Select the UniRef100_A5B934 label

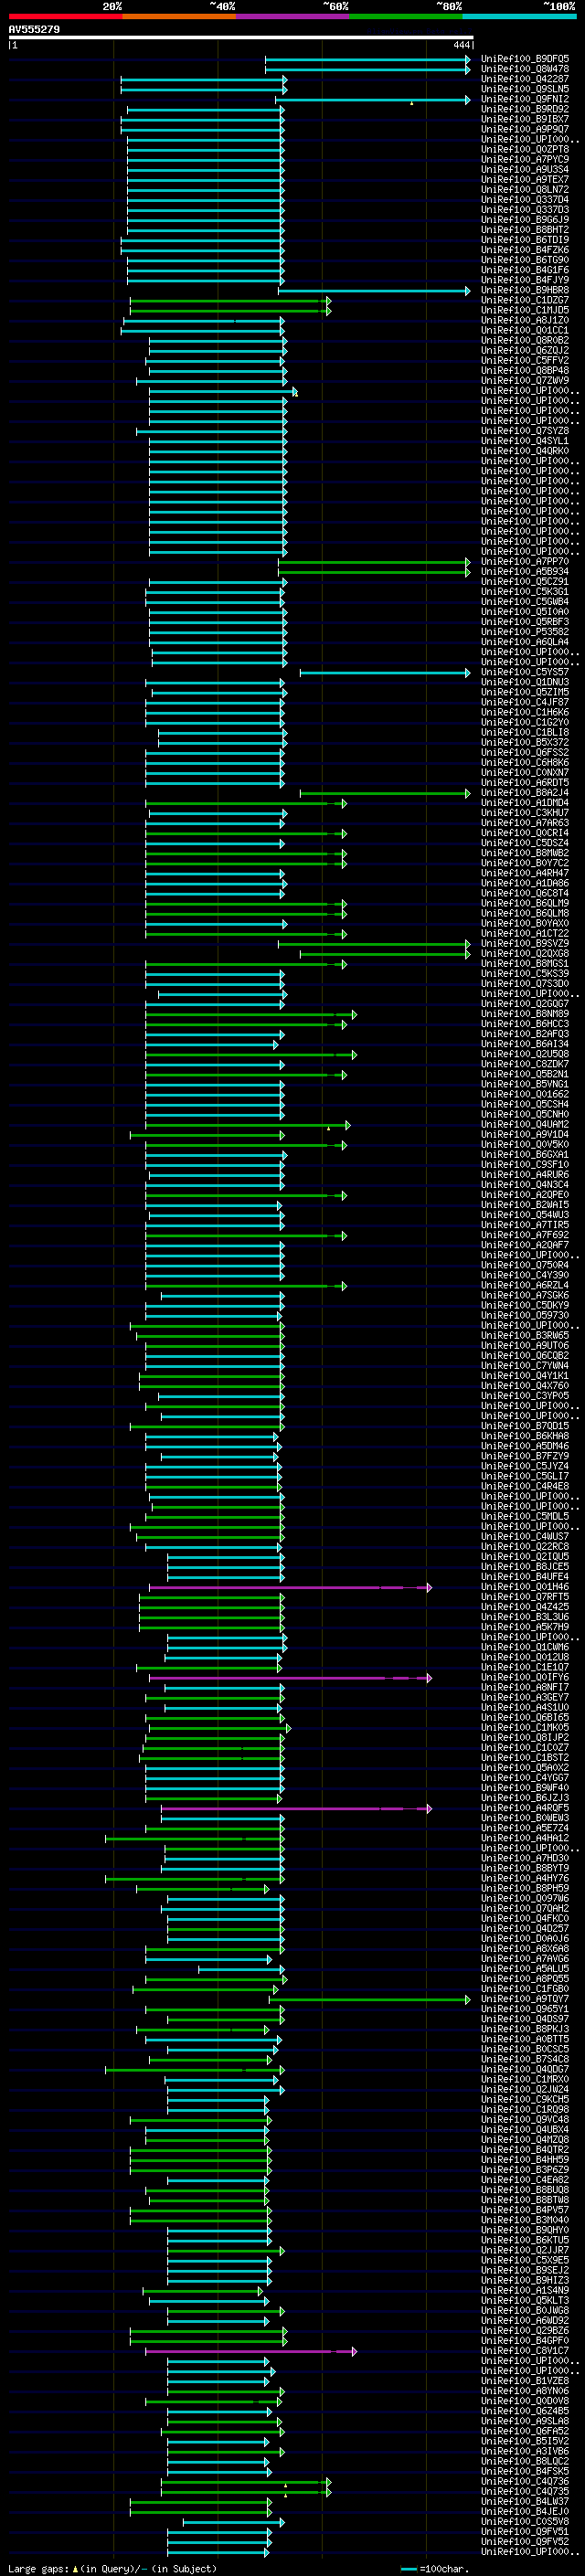coord(525,571)
